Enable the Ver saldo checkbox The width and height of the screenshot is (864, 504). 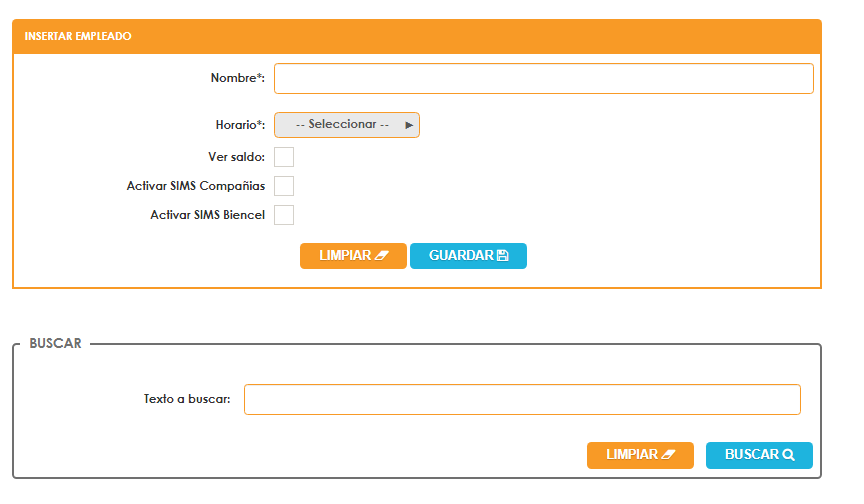[x=284, y=157]
